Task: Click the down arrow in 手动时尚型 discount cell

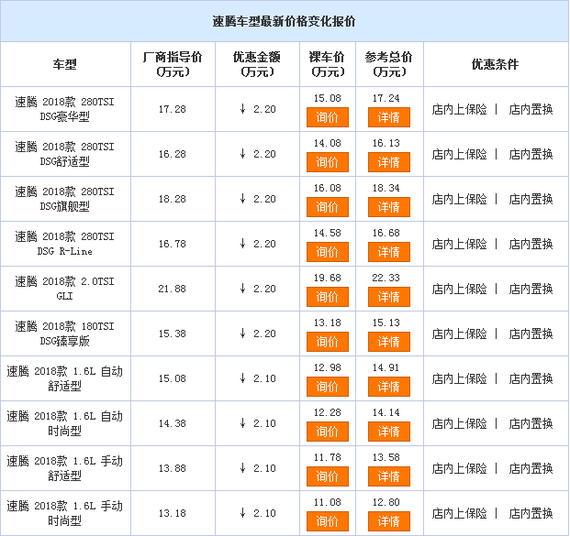Action: pyautogui.click(x=242, y=513)
